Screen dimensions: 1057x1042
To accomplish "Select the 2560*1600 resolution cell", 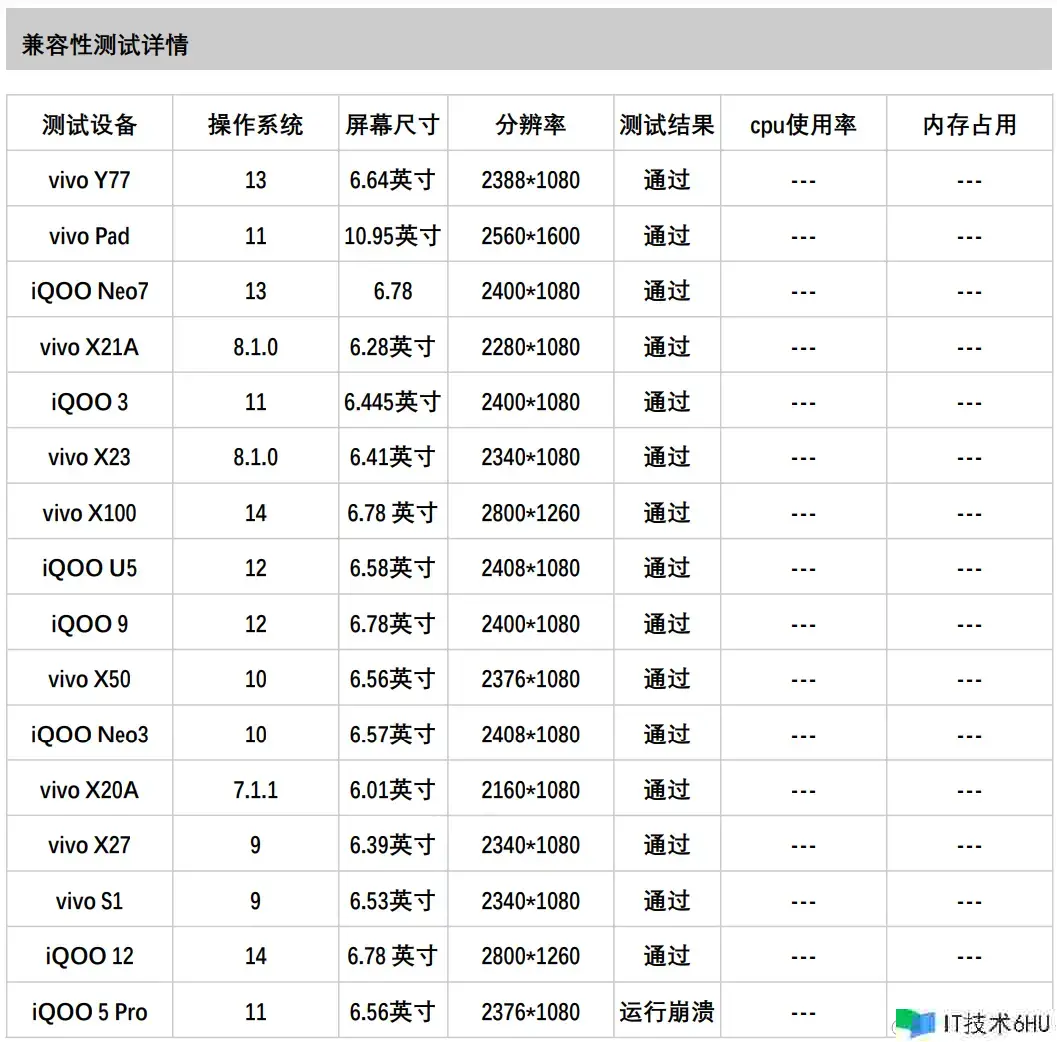I will point(530,237).
